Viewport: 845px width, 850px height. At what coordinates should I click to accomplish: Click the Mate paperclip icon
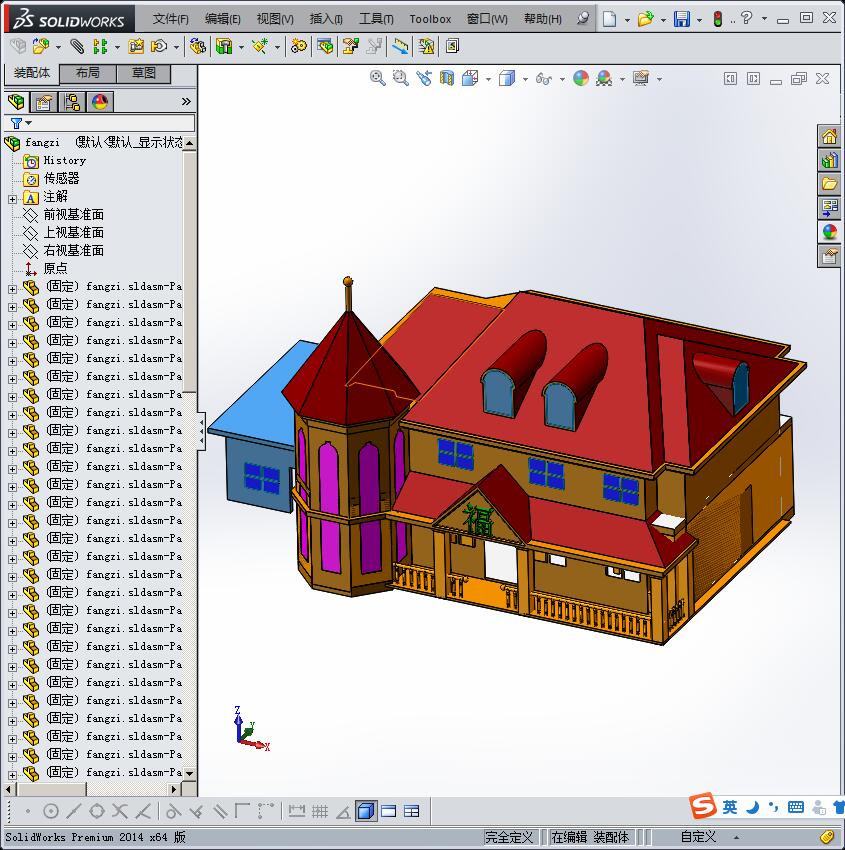(77, 47)
